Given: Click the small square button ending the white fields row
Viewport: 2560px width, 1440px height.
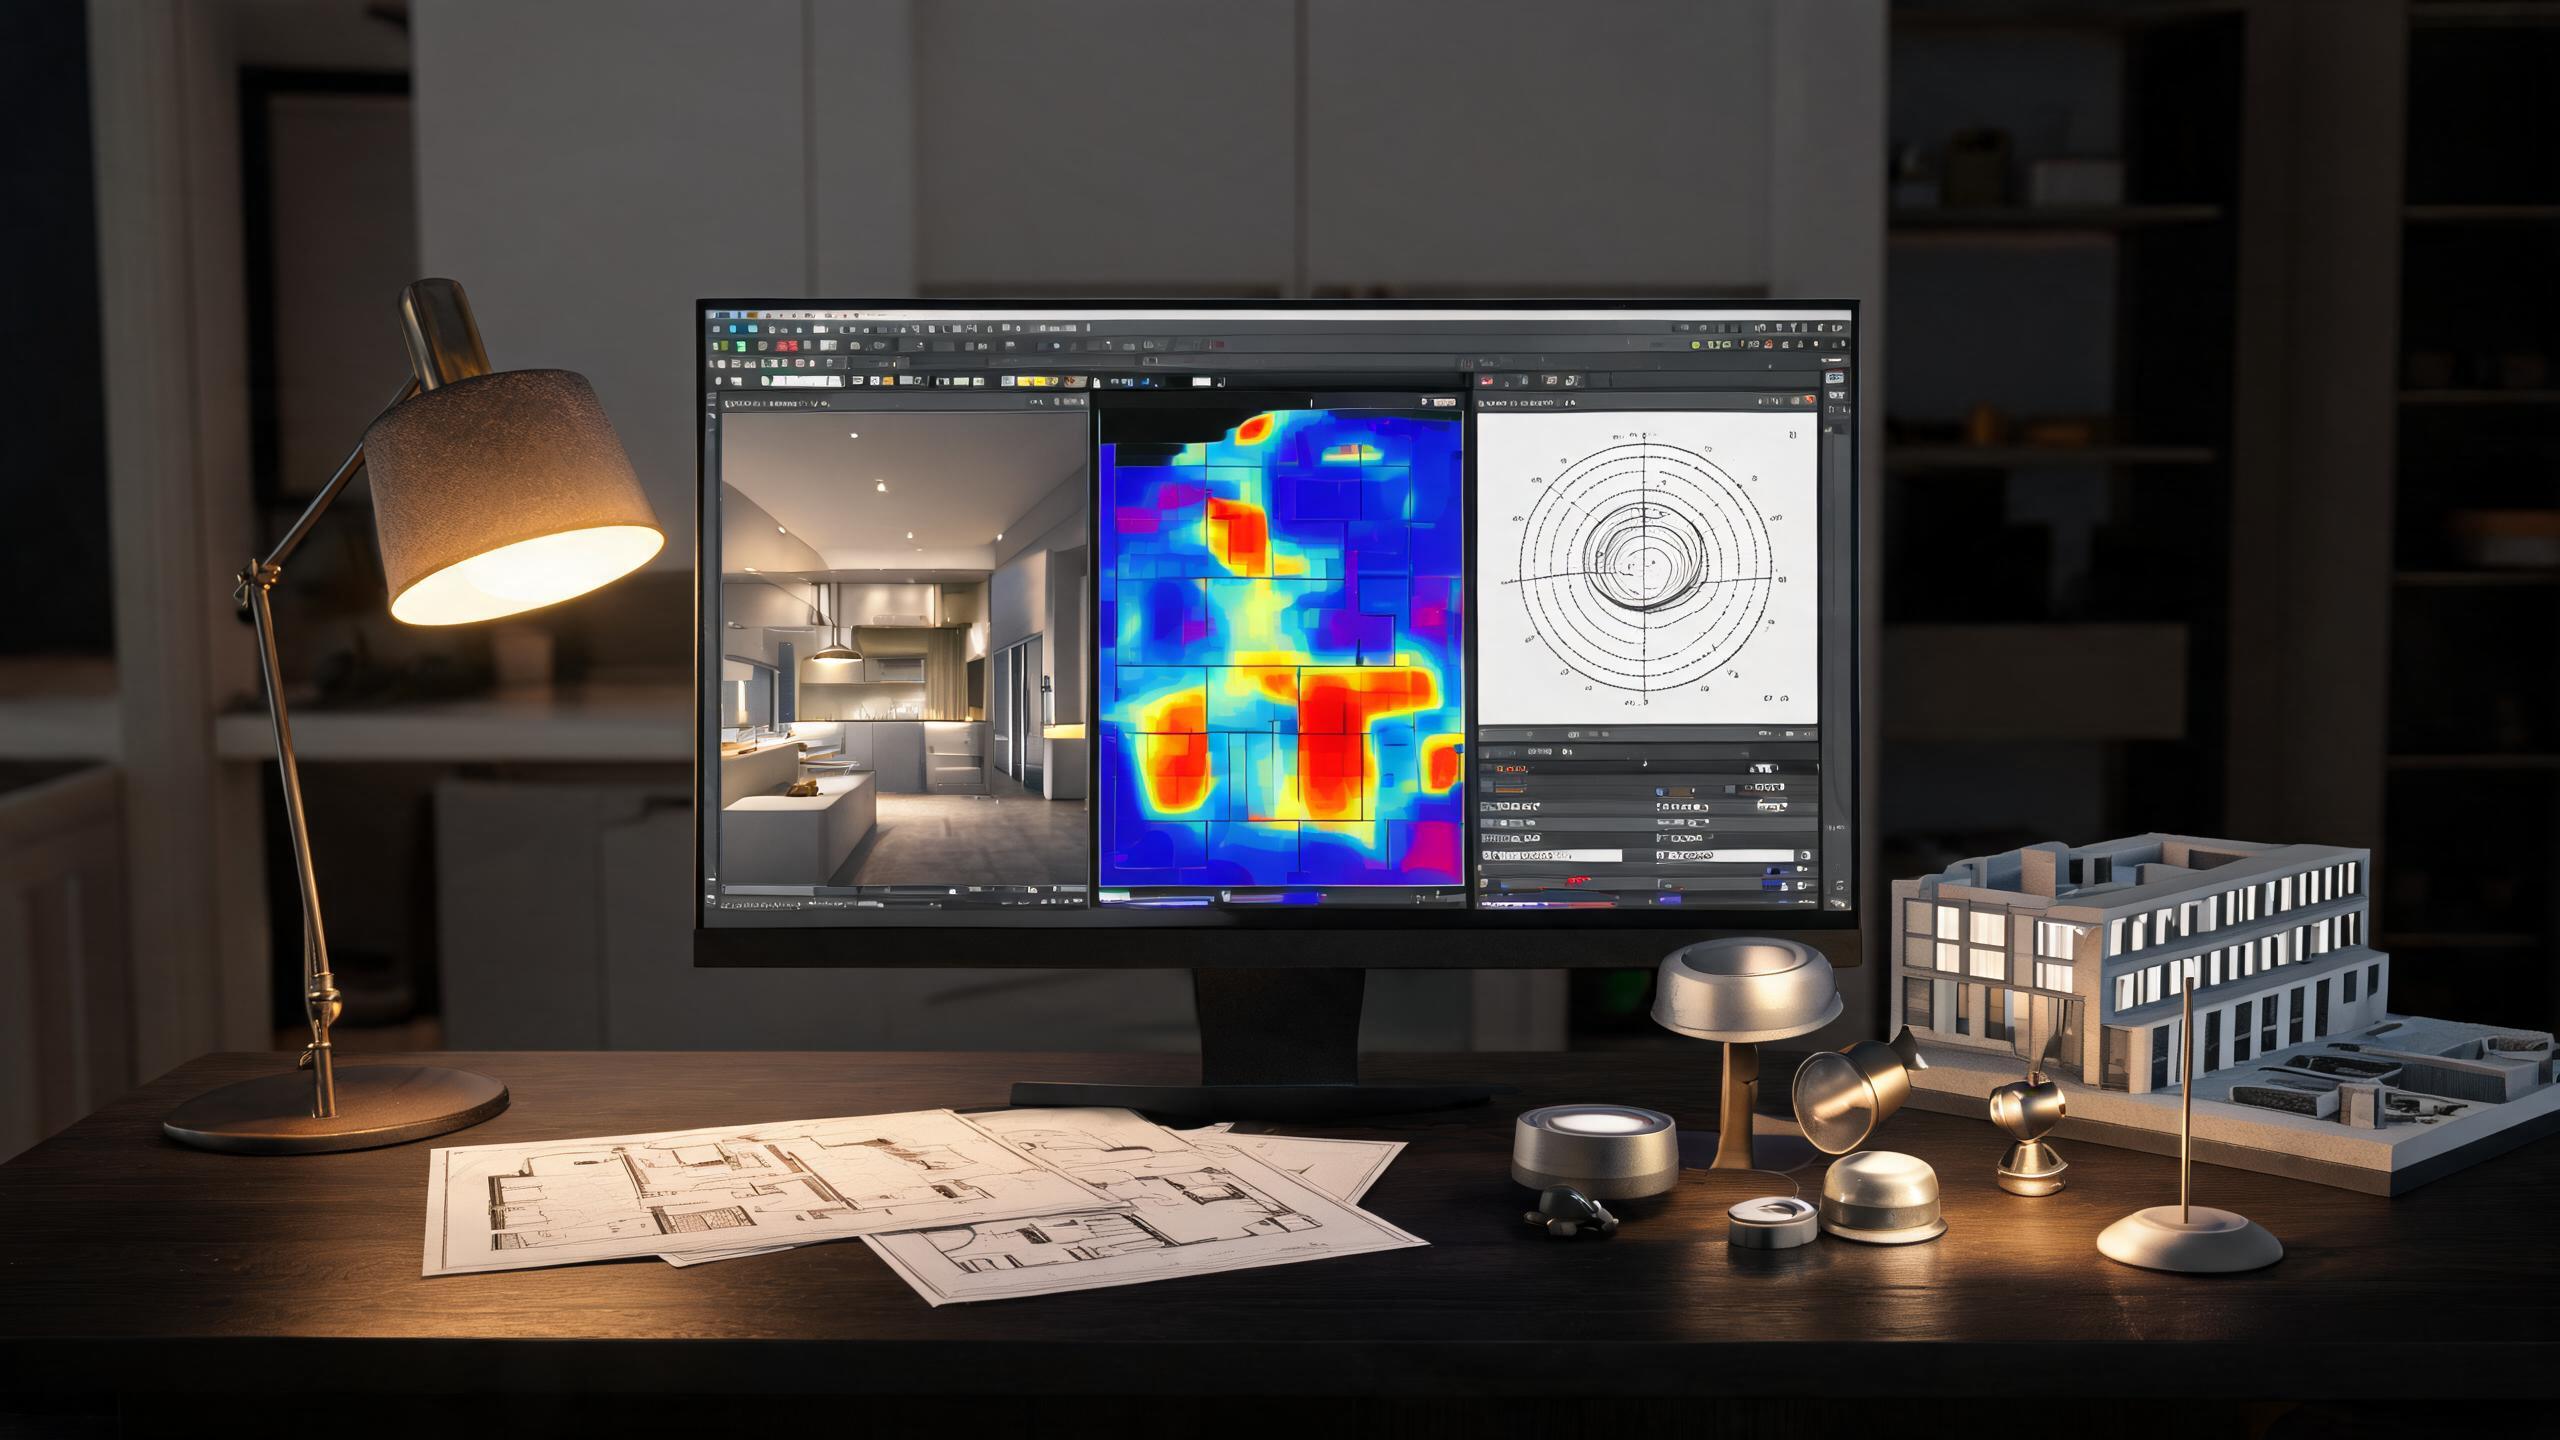Looking at the screenshot, I should pos(1806,856).
